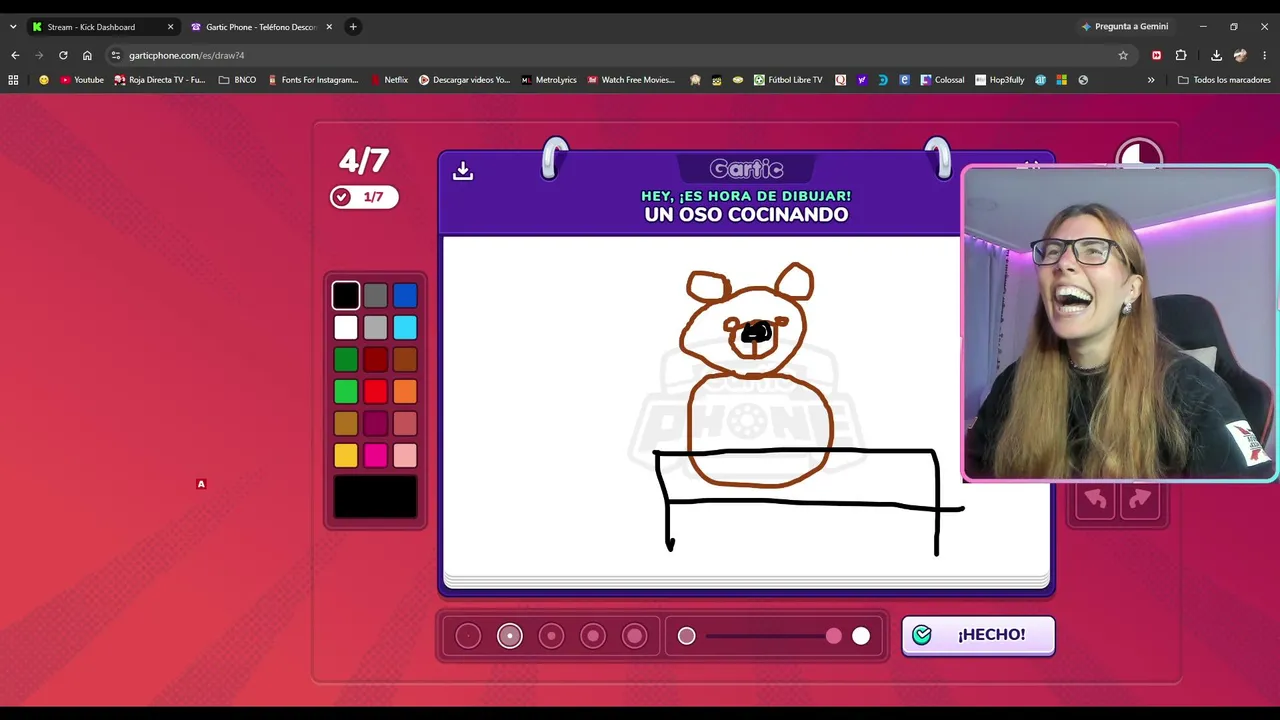Open the tab search dropdown

13,27
